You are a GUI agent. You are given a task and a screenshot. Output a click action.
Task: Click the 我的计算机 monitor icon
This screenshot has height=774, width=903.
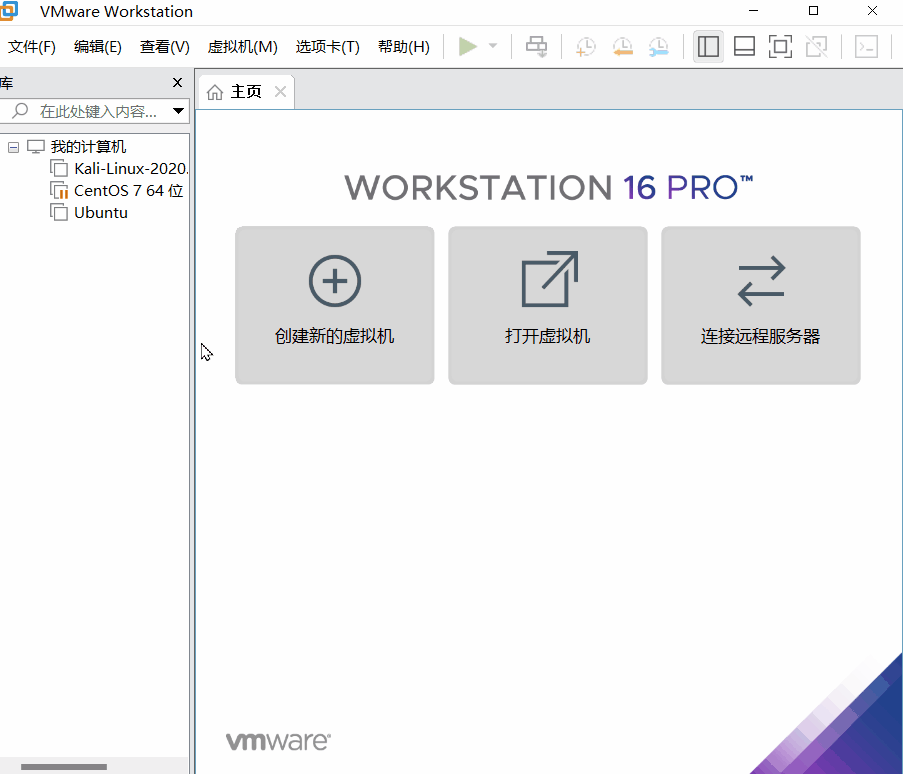[x=36, y=147]
